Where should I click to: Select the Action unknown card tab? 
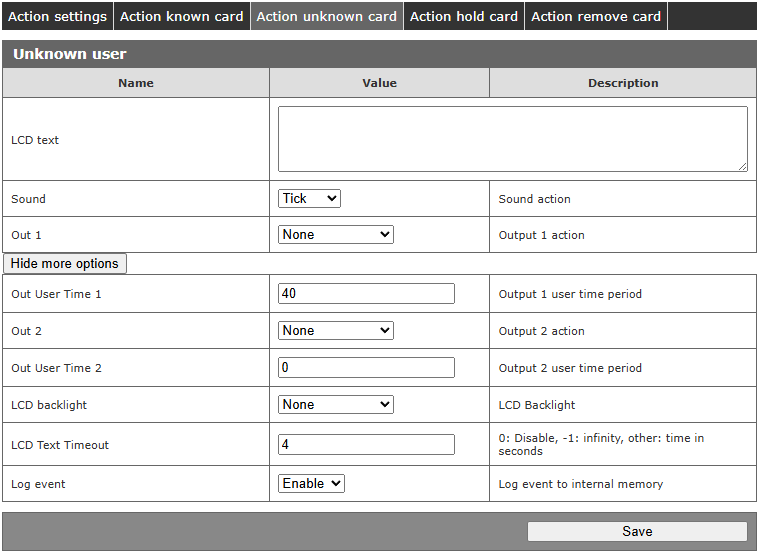point(327,16)
